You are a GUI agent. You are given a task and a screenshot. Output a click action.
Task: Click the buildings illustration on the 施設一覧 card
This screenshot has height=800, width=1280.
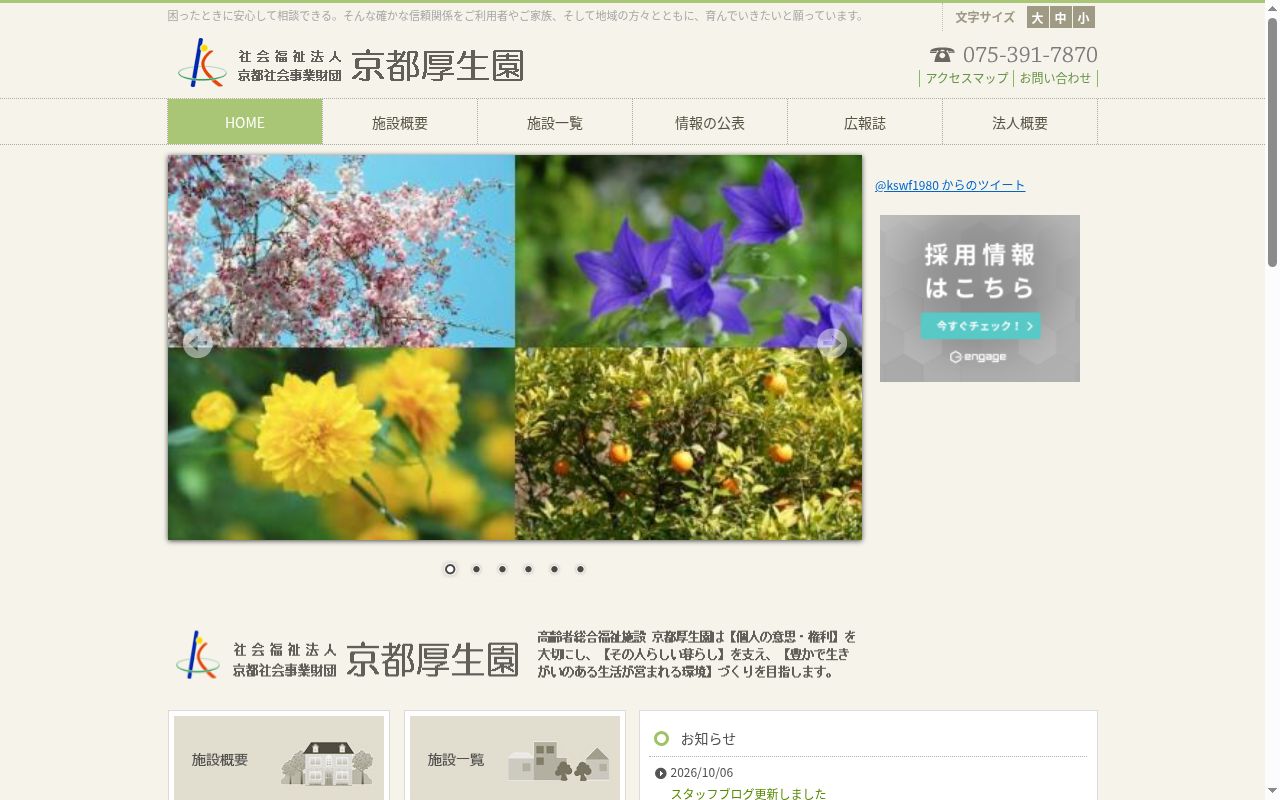point(559,761)
